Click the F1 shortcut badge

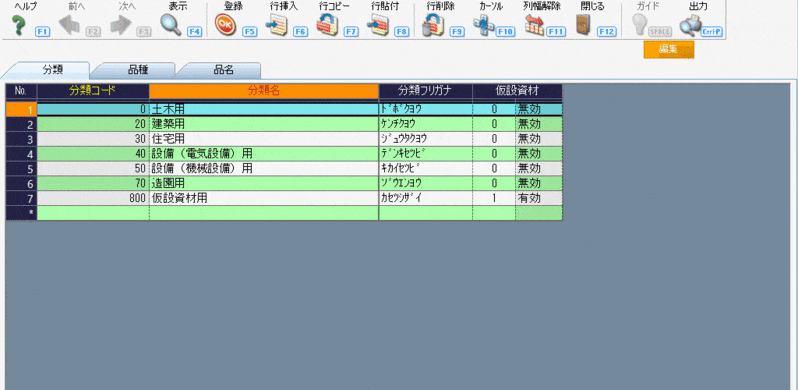(x=42, y=32)
